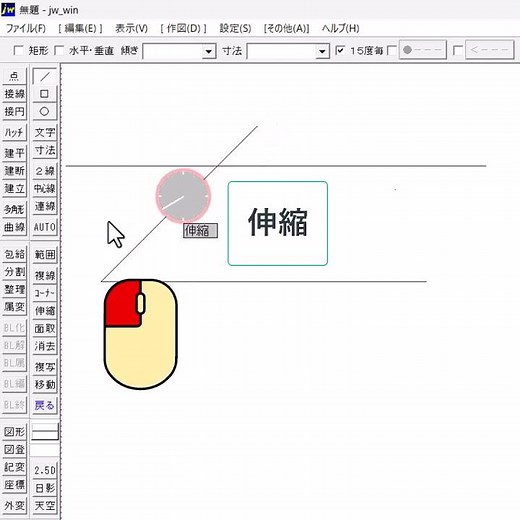
Task: Click the 点 point tool button
Action: pos(14,76)
